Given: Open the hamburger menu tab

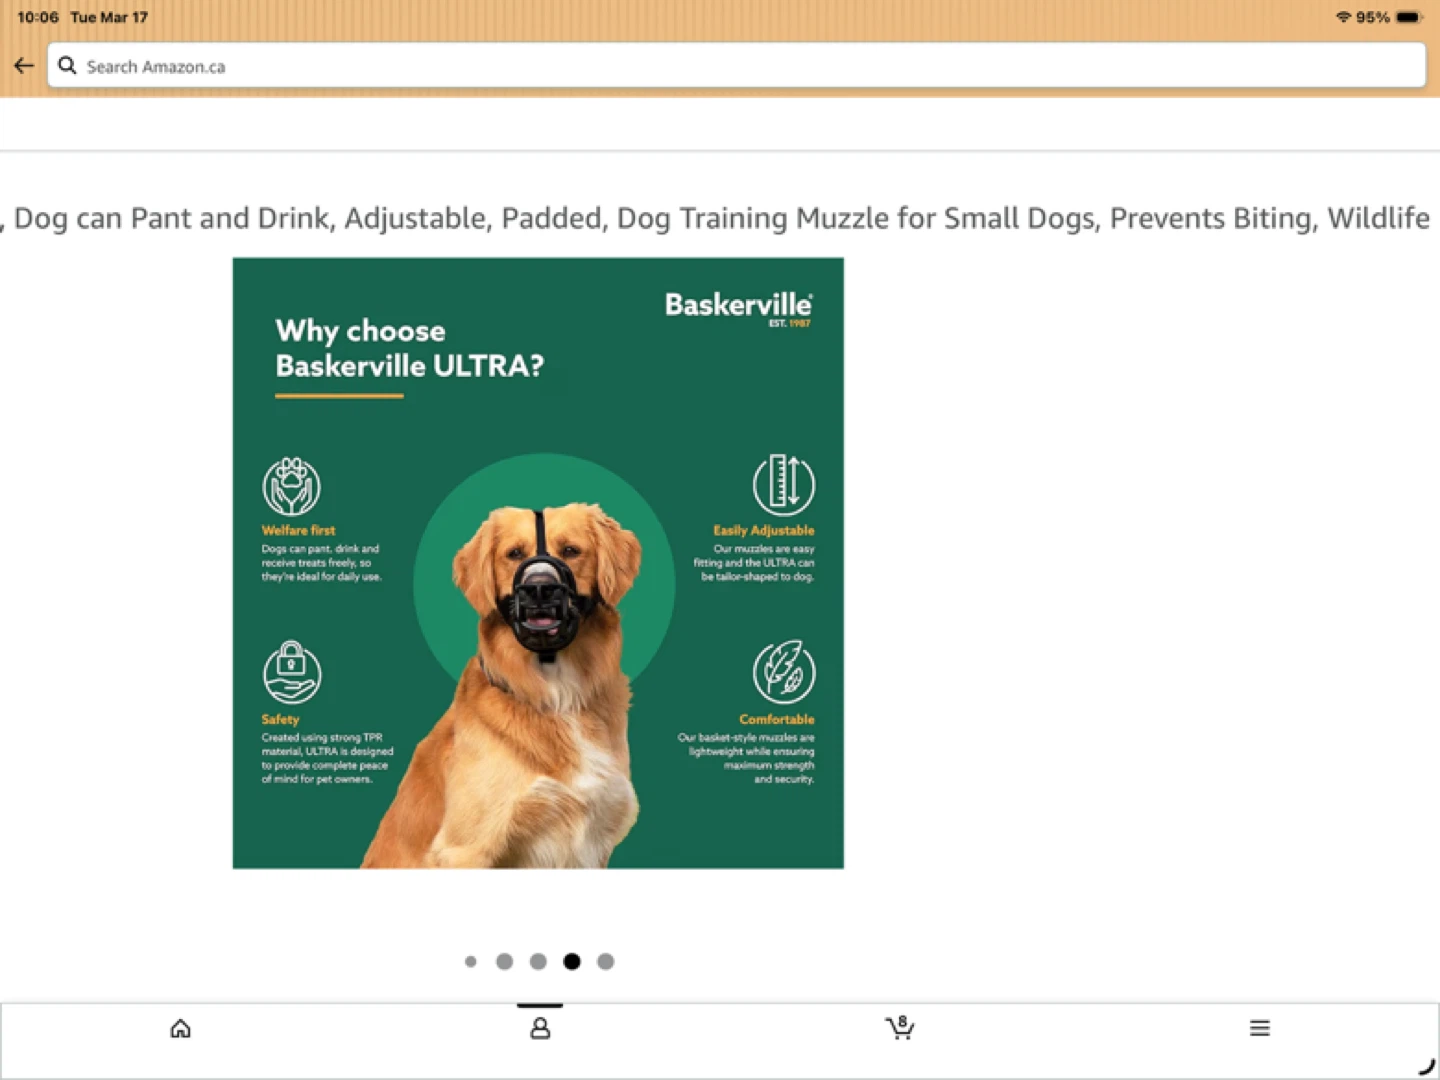Looking at the screenshot, I should point(1260,1028).
